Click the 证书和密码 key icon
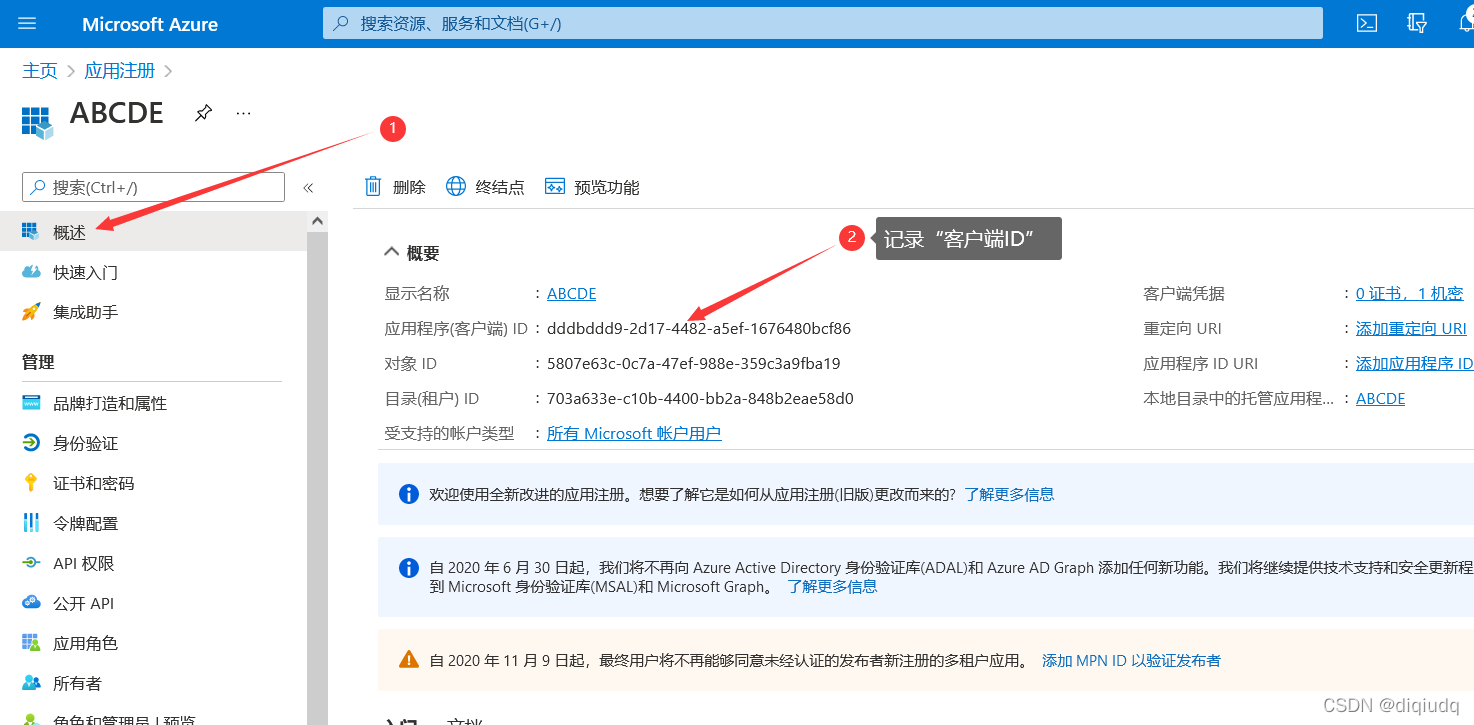The height and width of the screenshot is (725, 1474). pyautogui.click(x=31, y=482)
